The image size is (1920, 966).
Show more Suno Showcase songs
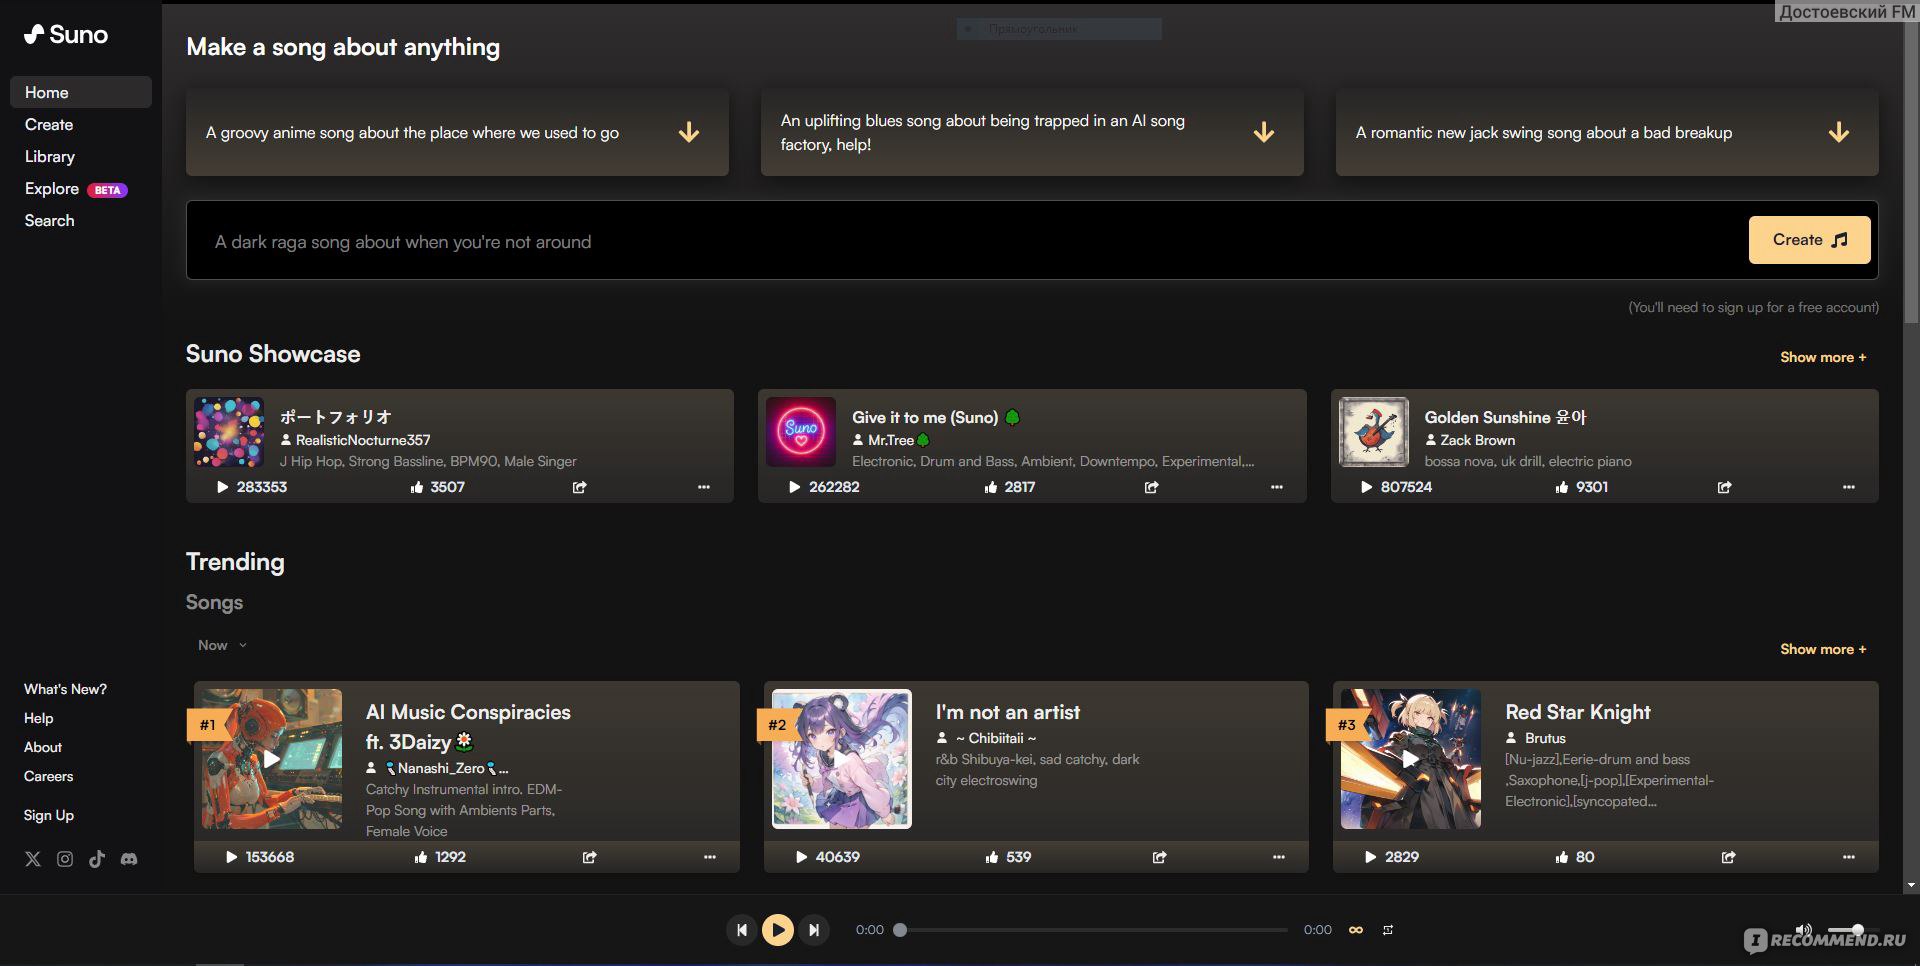[x=1823, y=357]
